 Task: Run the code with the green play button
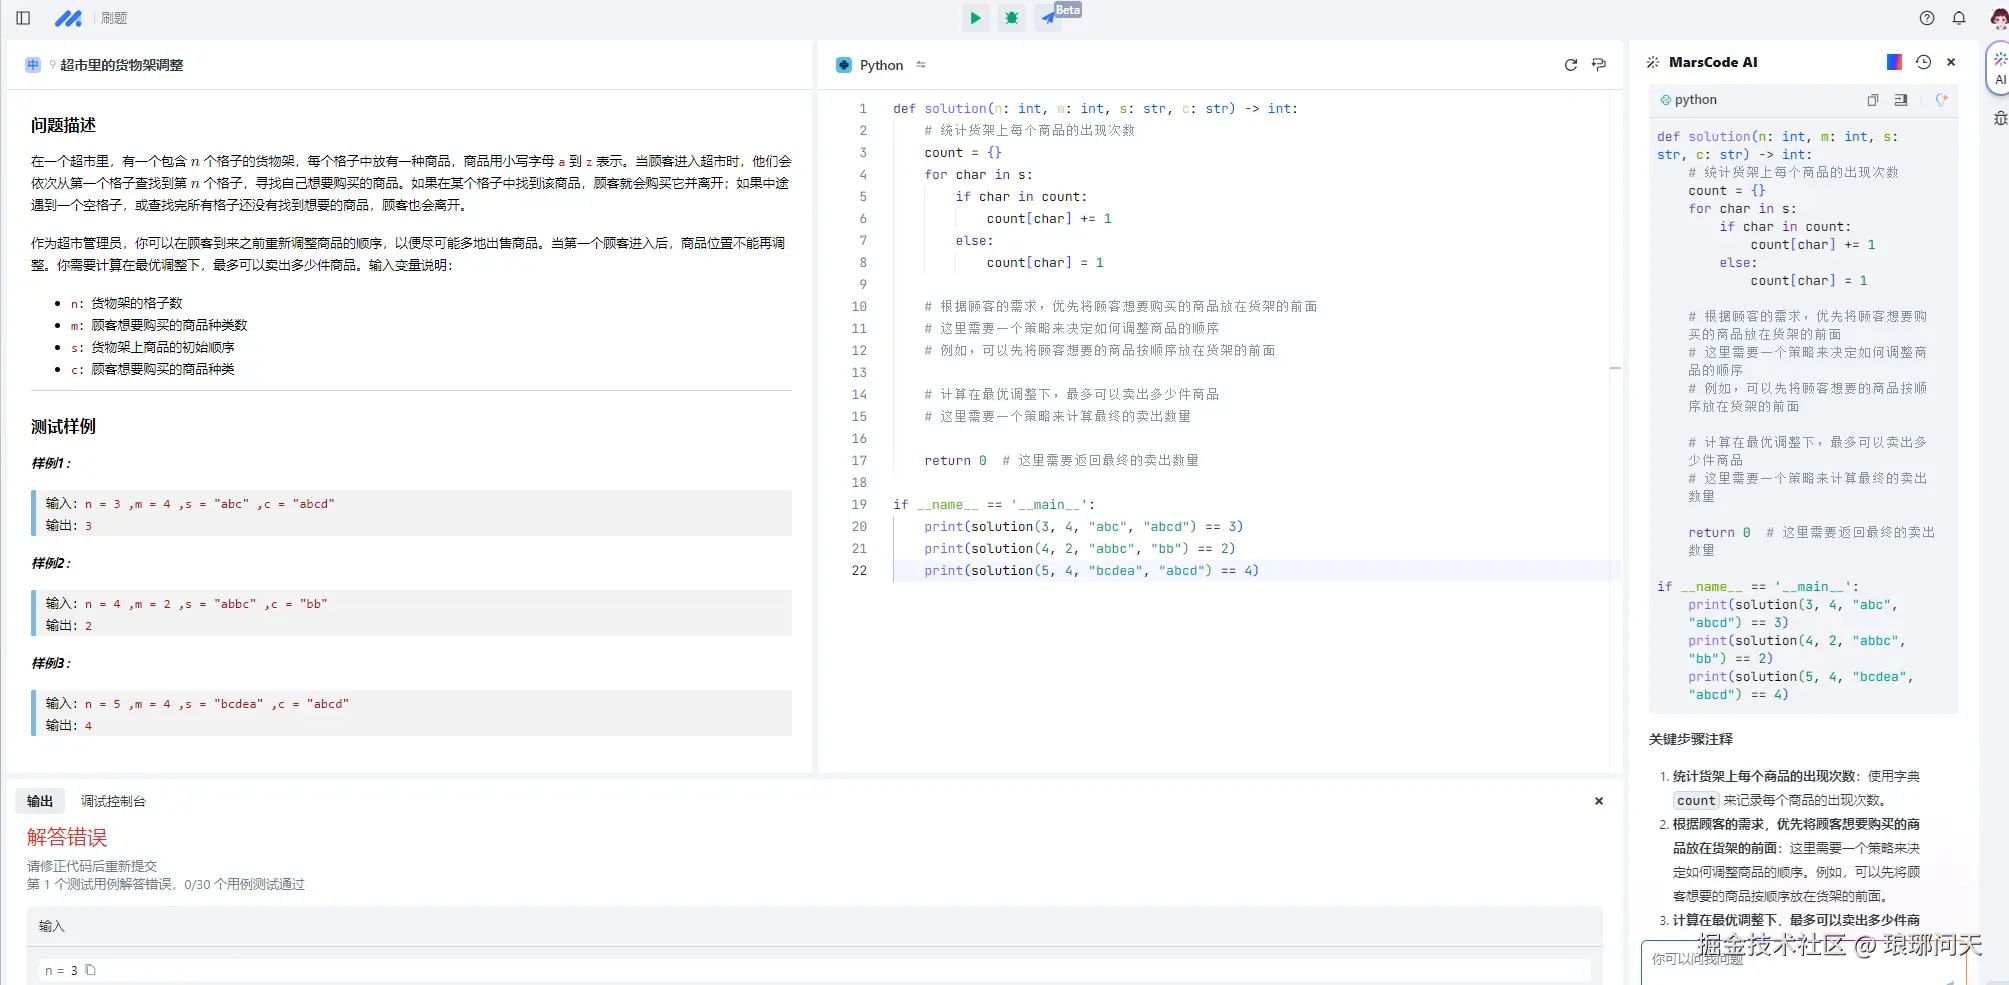coord(975,18)
